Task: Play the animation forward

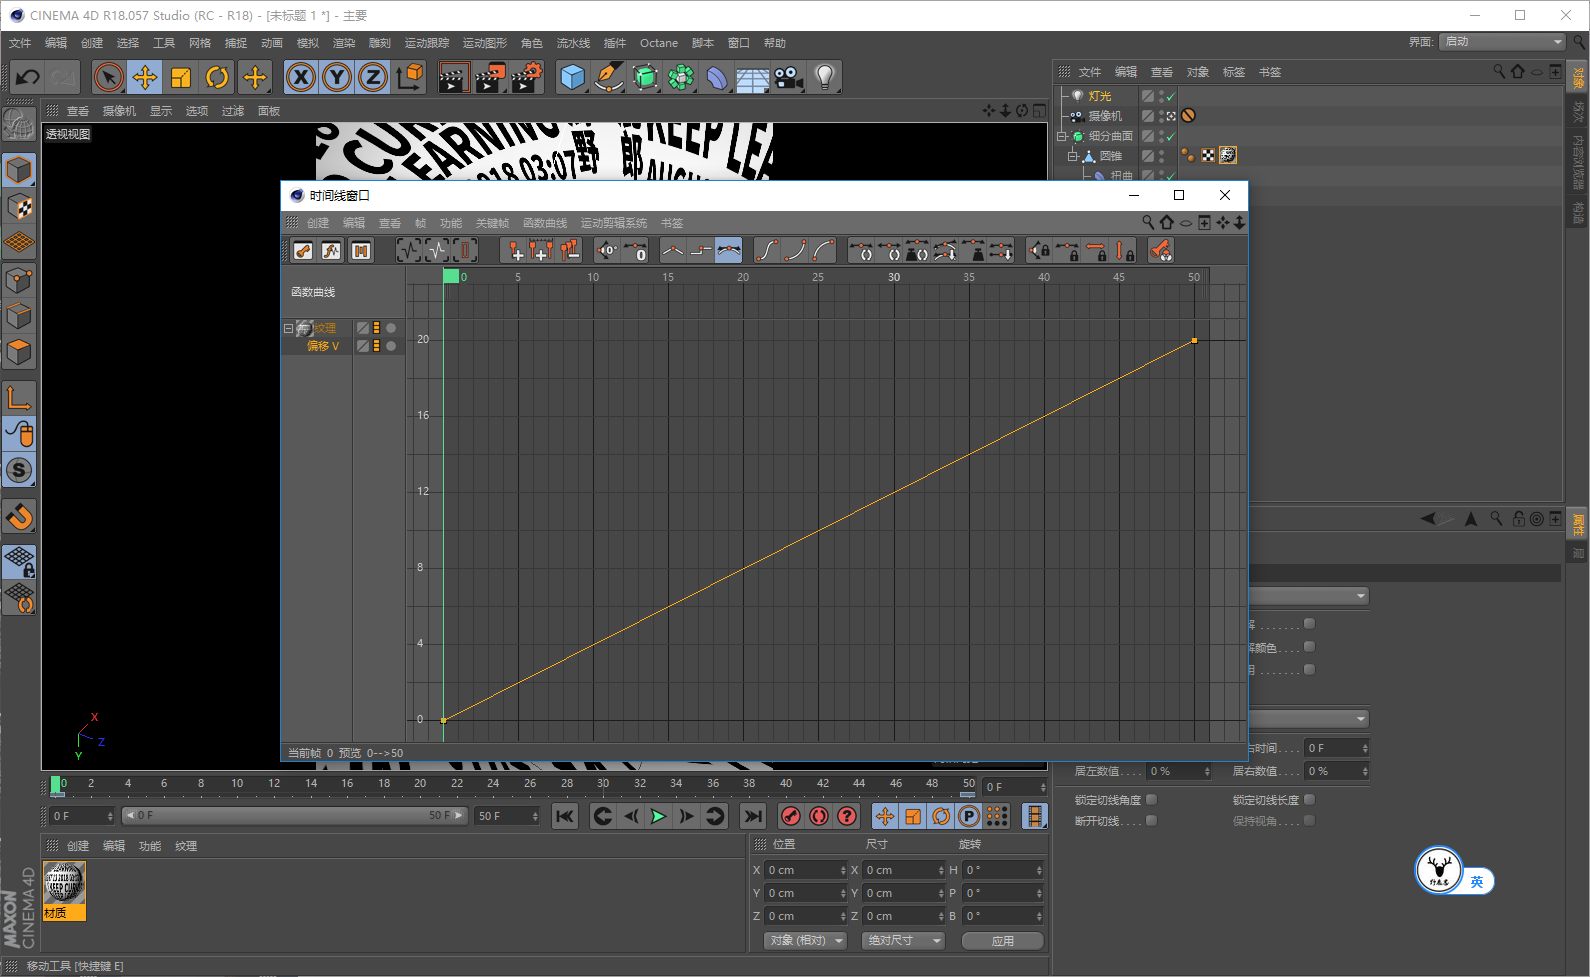Action: 658,816
